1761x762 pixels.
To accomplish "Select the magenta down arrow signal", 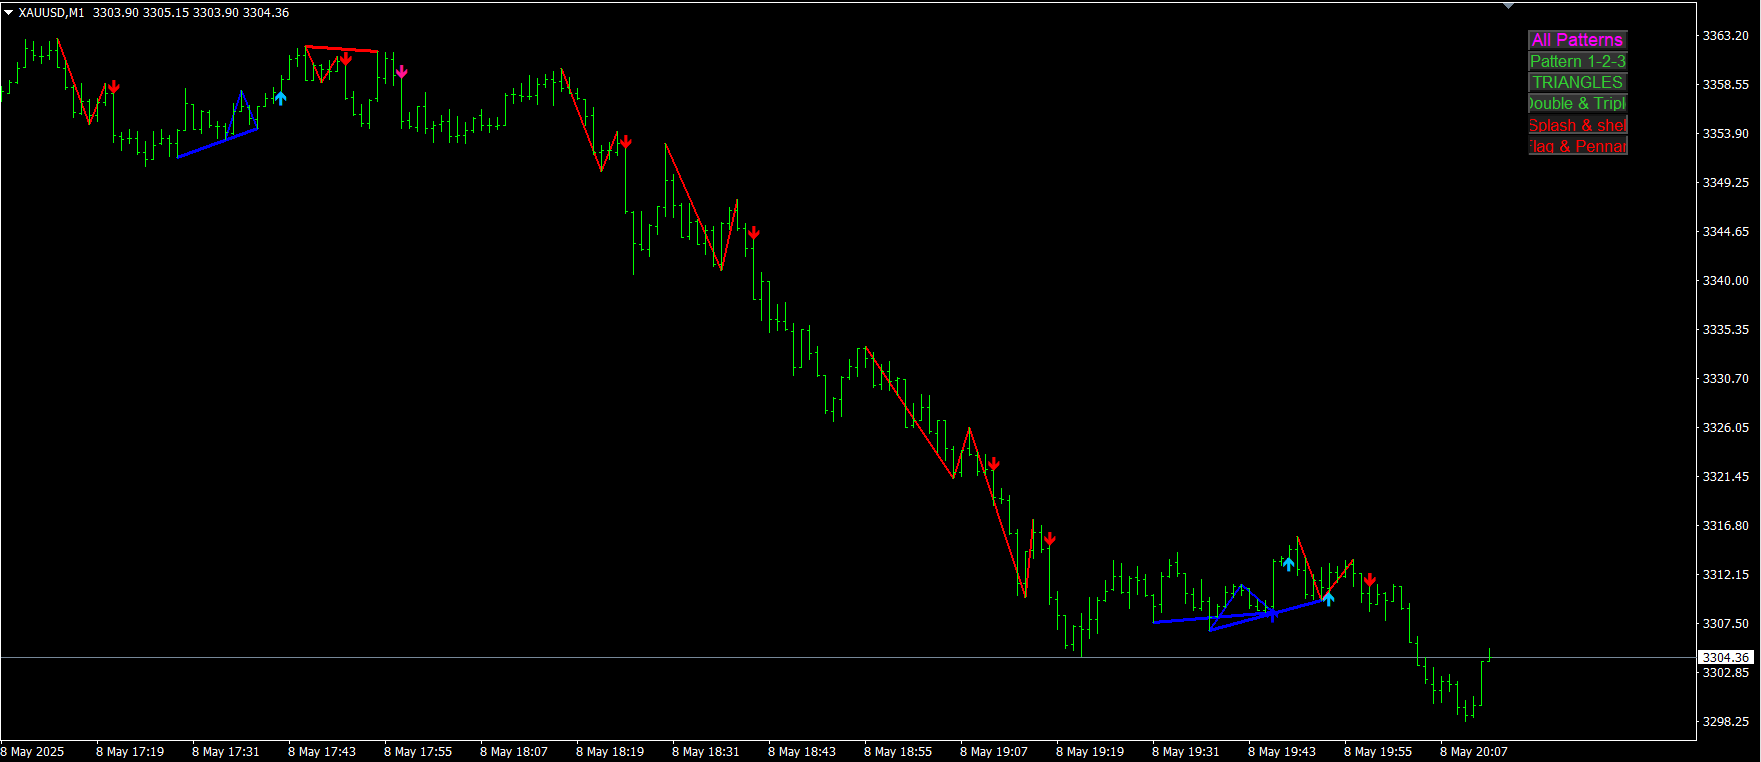I will coord(401,72).
